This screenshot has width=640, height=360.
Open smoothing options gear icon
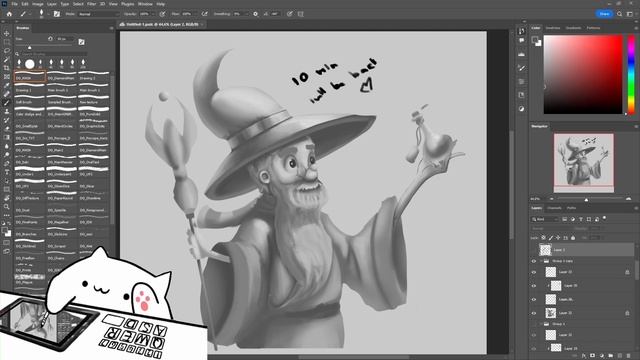256,14
